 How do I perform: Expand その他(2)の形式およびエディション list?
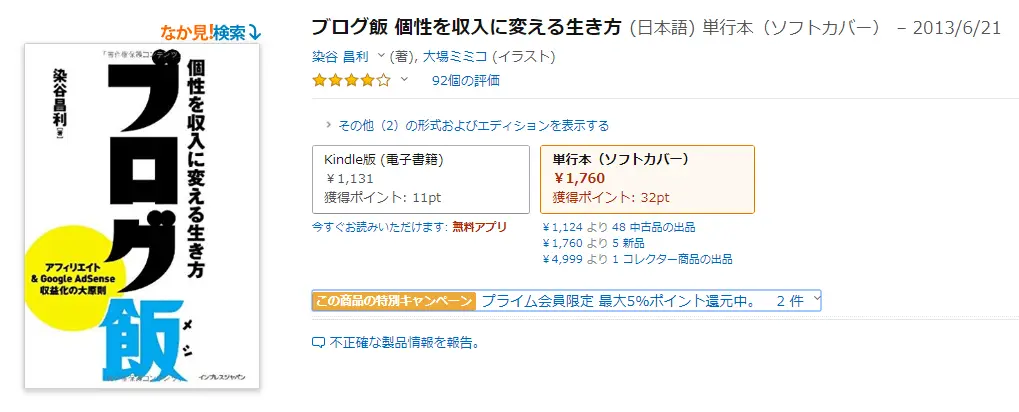point(467,126)
